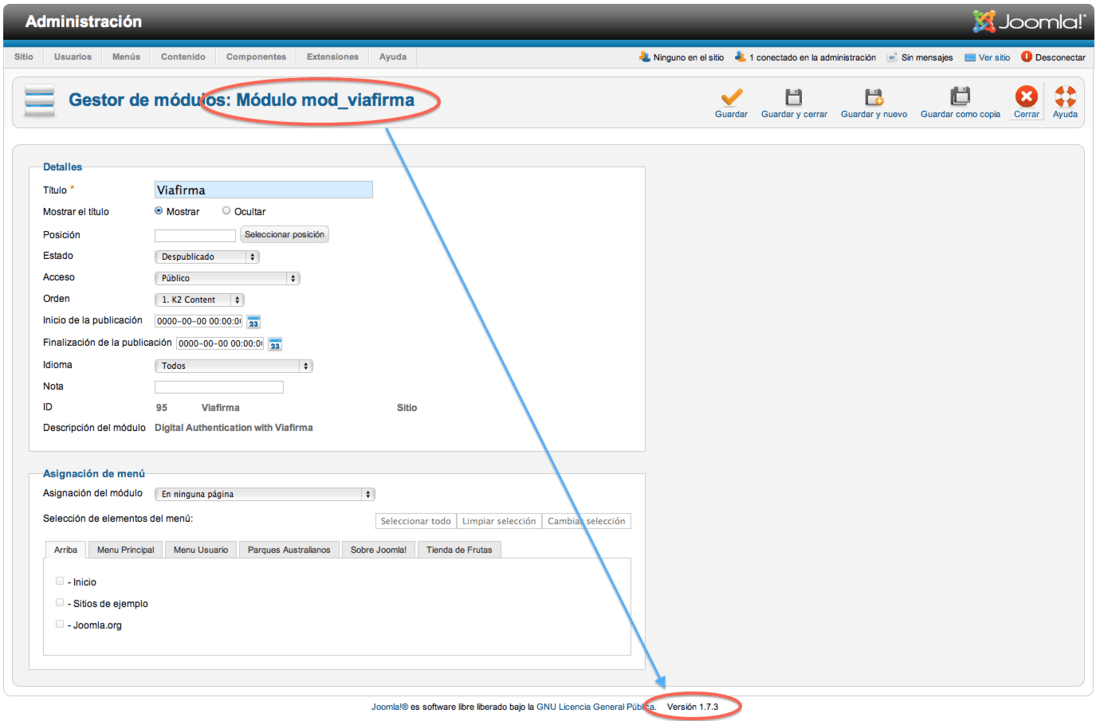Open calendar for Inicio de la publicación
1100x721 pixels.
pyautogui.click(x=253, y=322)
